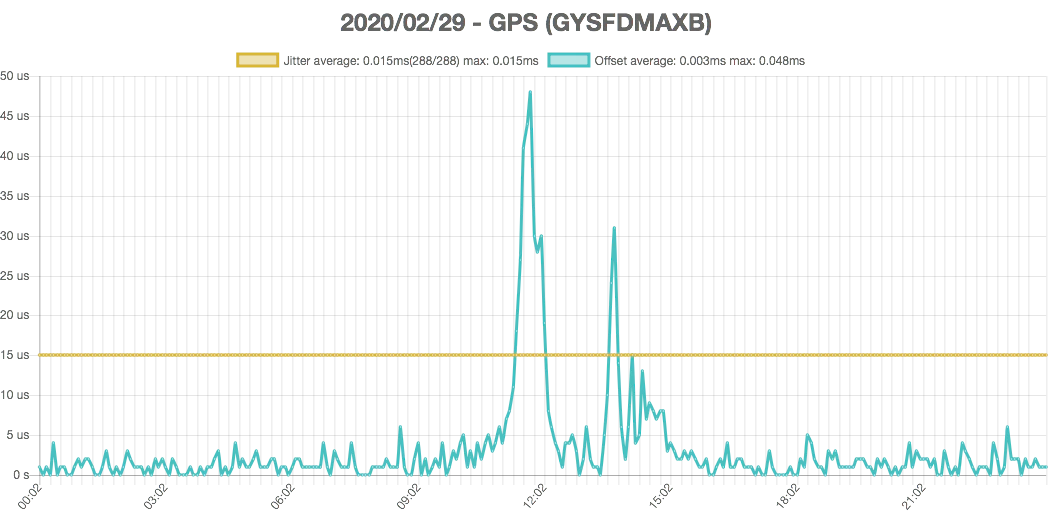Click the 35 us y-axis label
This screenshot has width=1053, height=526.
(x=15, y=196)
